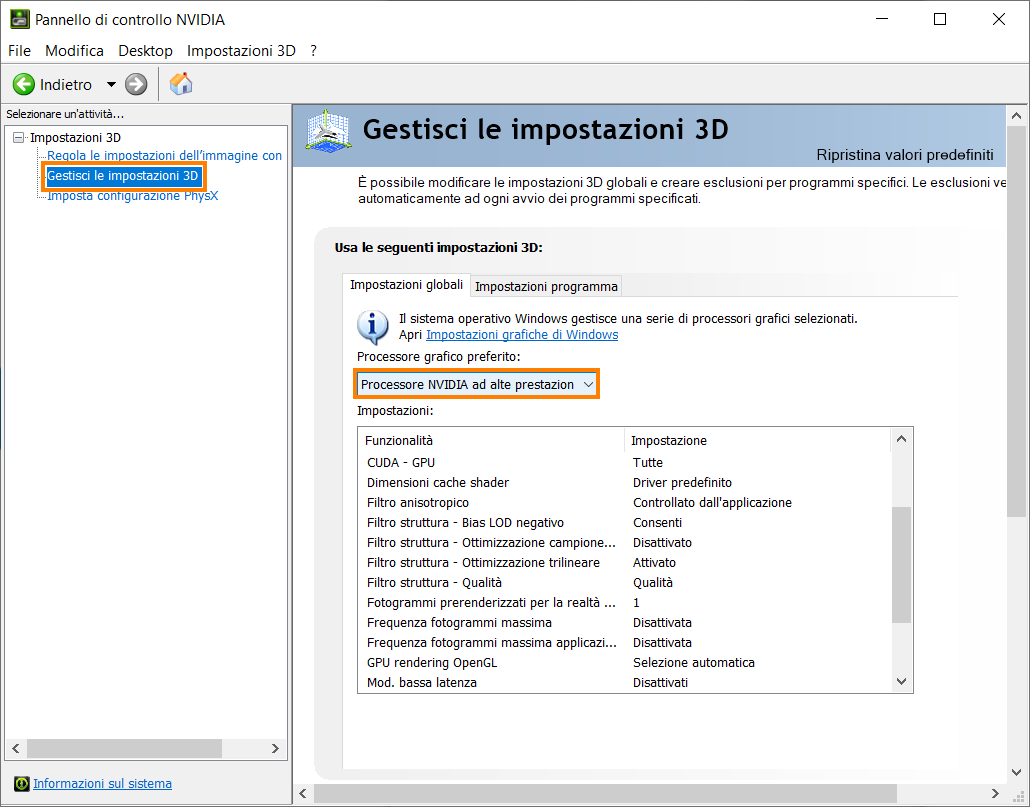Open the Desktop menu

(x=145, y=50)
